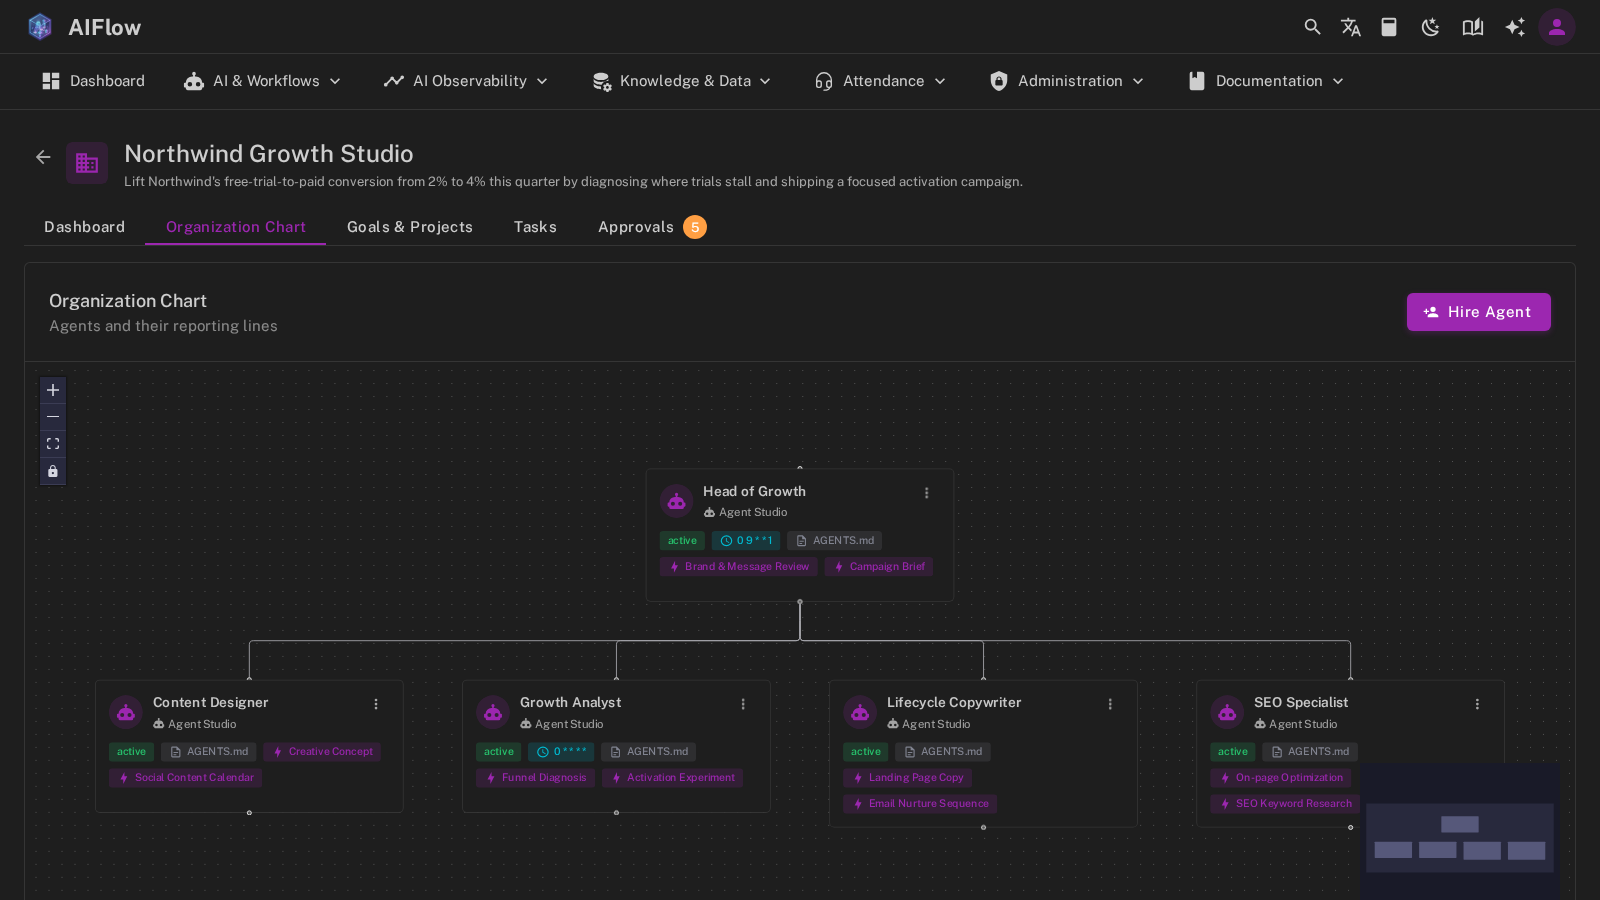1600x900 pixels.
Task: Click the SEO Specialist robot avatar
Action: coord(1227,713)
